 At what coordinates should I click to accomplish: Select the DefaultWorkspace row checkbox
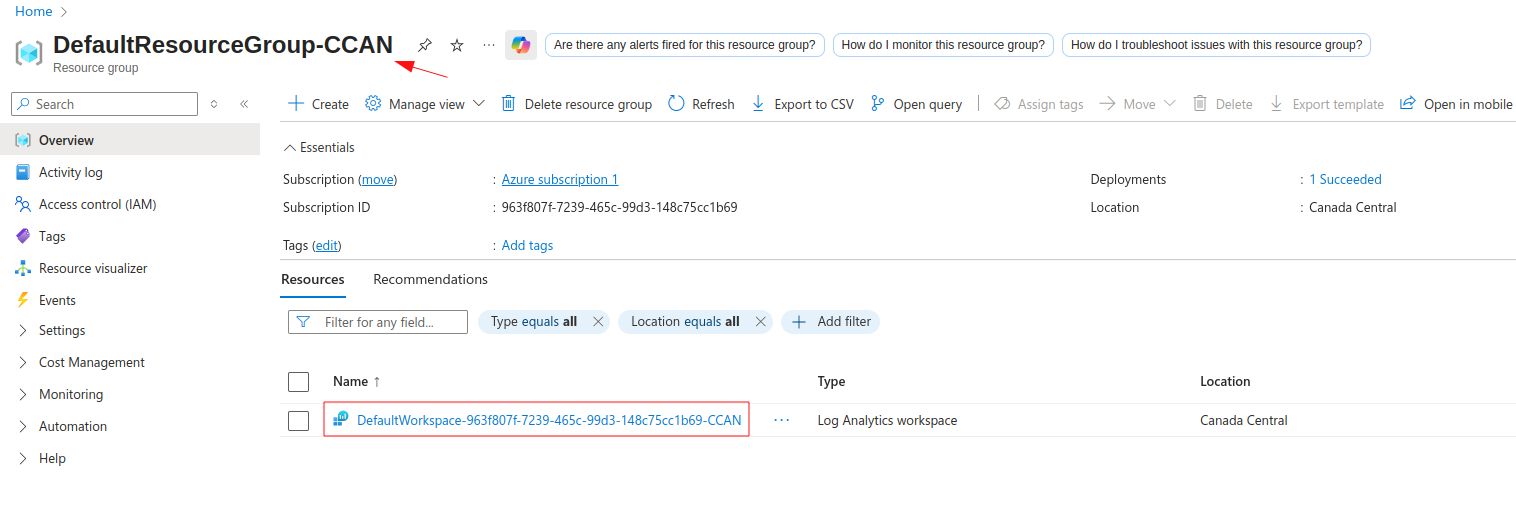click(298, 421)
